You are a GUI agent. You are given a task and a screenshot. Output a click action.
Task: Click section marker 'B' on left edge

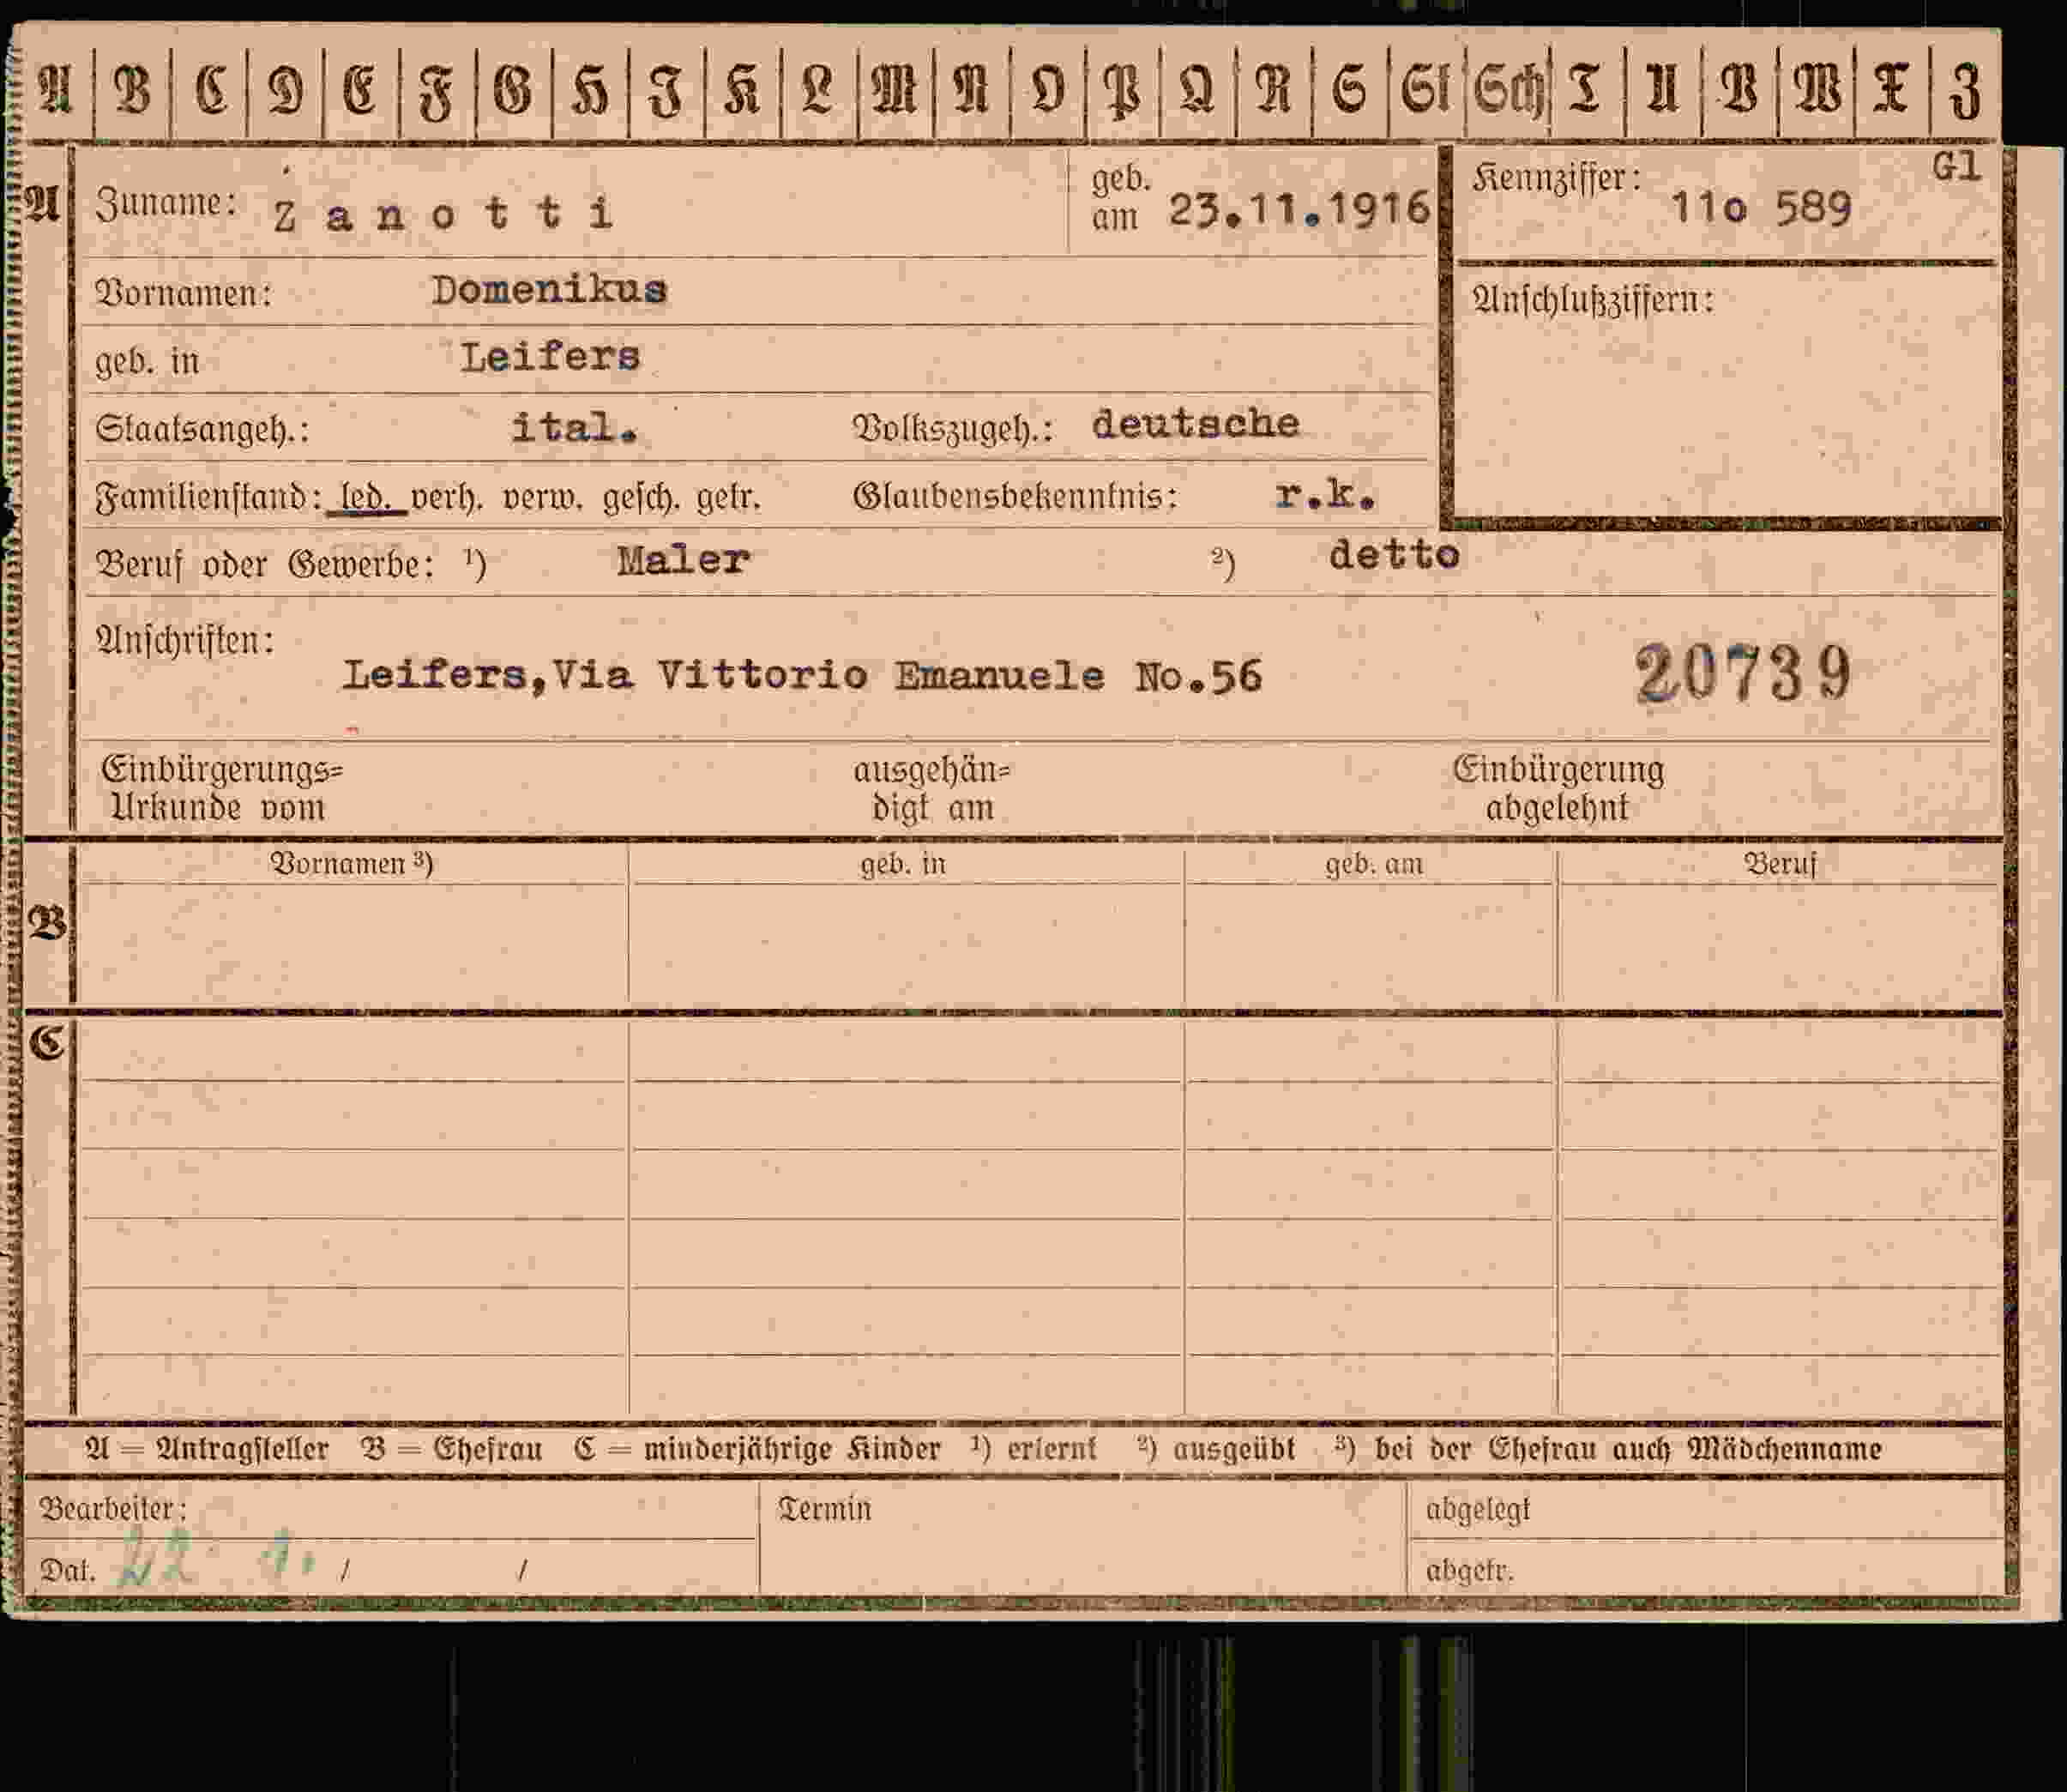(47, 922)
